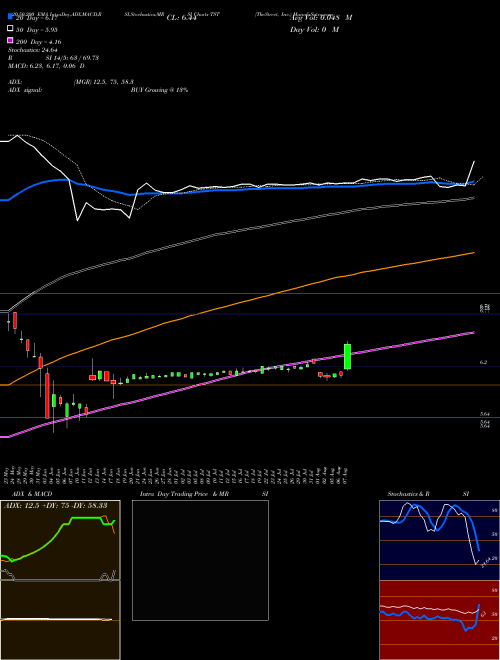Click the empty Intra Day price panel
500x660 pixels.
[200, 560]
